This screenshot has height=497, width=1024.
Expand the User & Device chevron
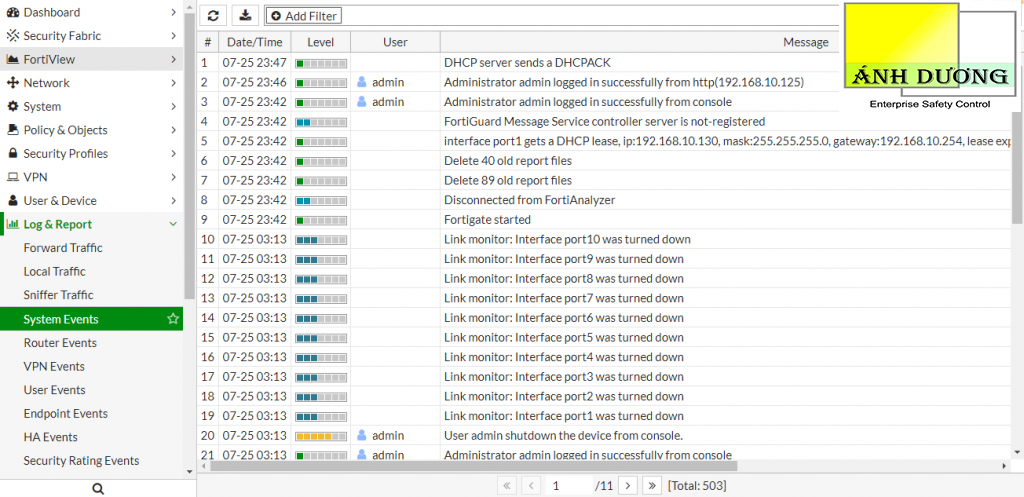173,200
